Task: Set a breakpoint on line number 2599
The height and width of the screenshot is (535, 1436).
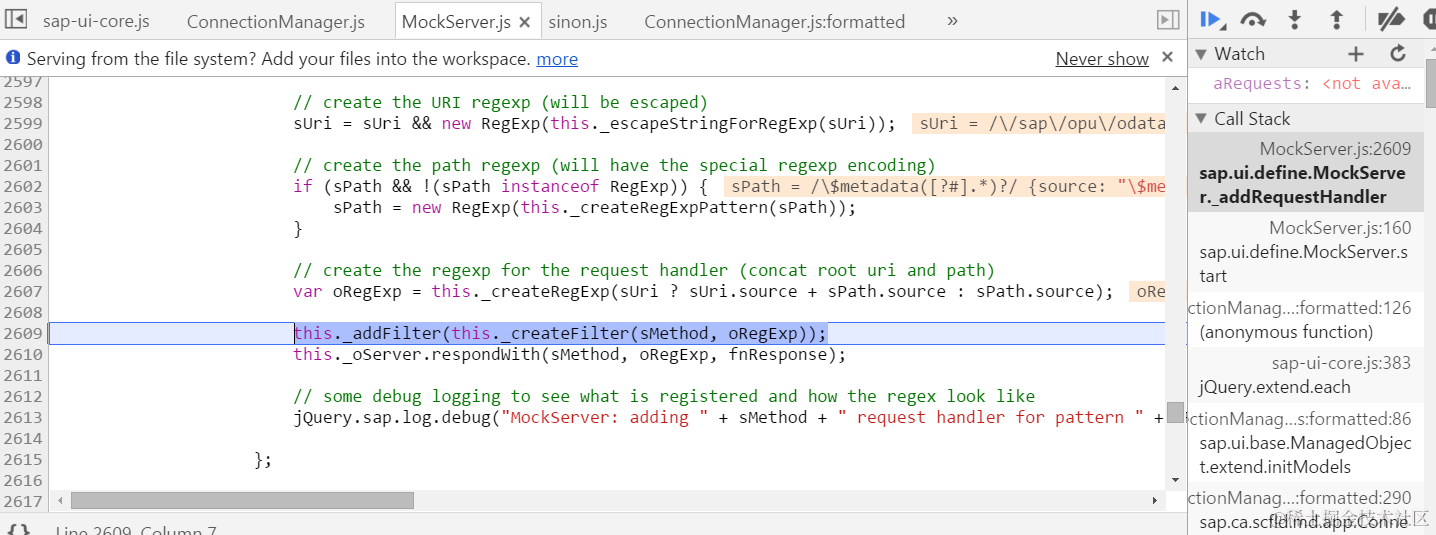Action: pos(23,124)
